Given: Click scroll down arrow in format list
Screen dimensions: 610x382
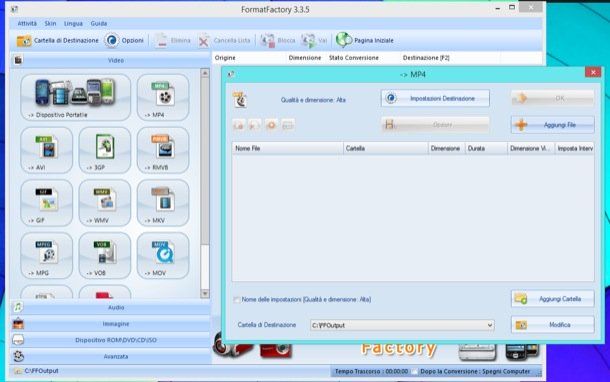Looking at the screenshot, I should pos(205,293).
